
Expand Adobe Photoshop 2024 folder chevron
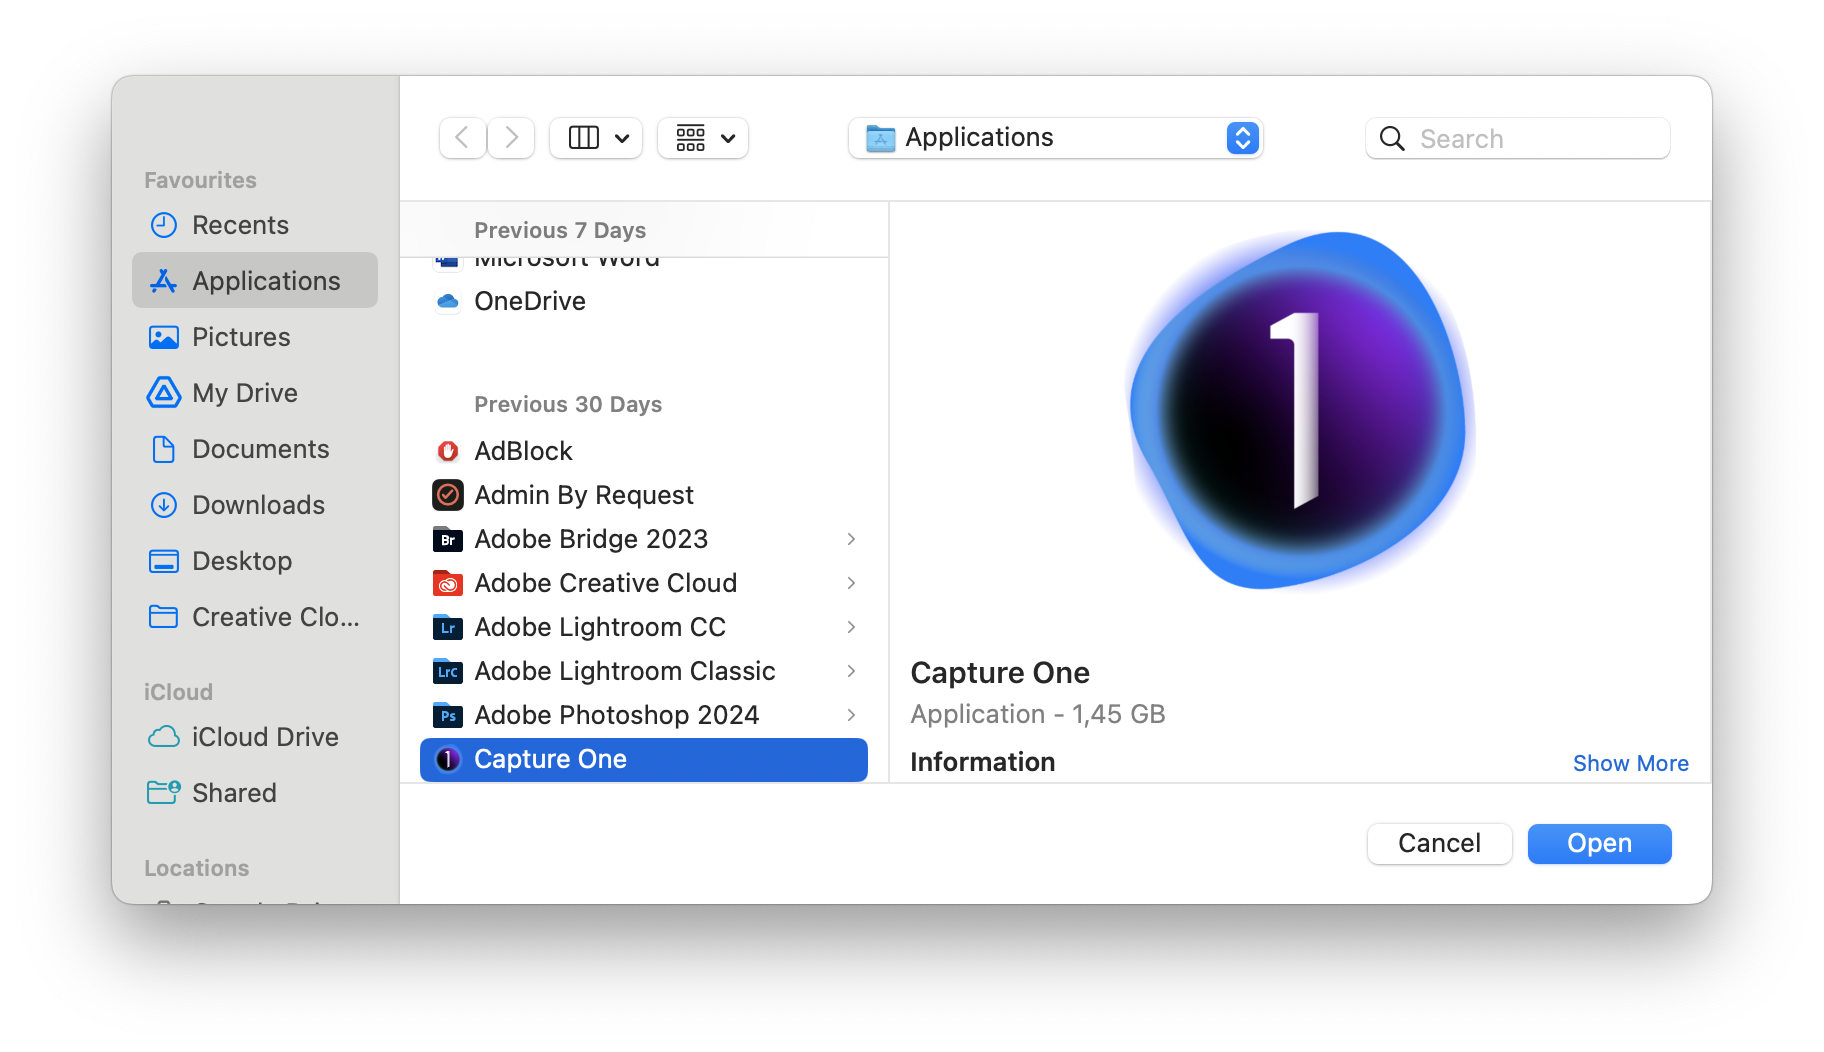pyautogui.click(x=851, y=715)
